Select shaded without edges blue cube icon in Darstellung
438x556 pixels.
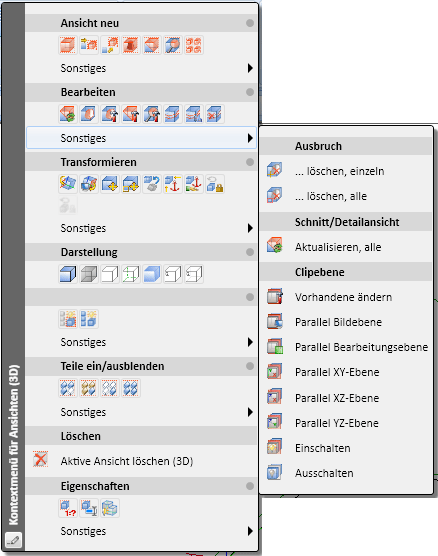(152, 274)
